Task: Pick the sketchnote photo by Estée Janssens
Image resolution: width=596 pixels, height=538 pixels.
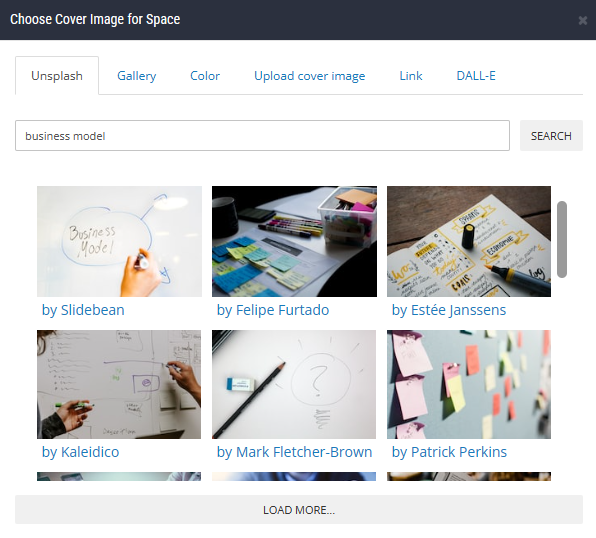Action: pyautogui.click(x=469, y=241)
